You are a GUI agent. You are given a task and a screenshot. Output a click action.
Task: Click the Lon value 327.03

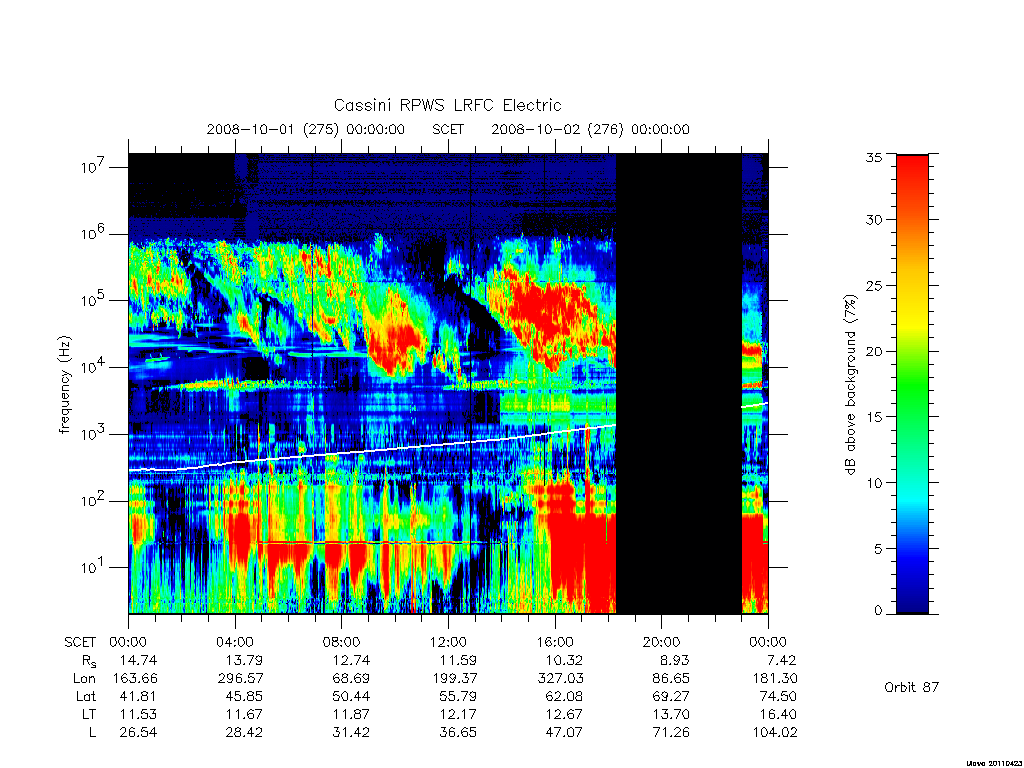560,679
